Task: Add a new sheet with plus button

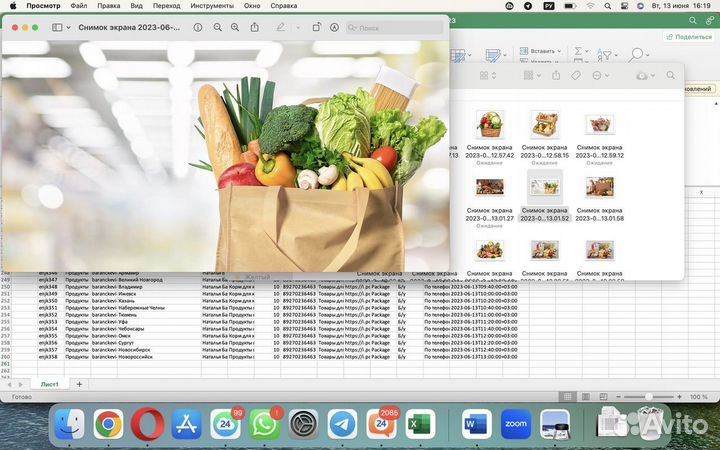Action: 79,384
